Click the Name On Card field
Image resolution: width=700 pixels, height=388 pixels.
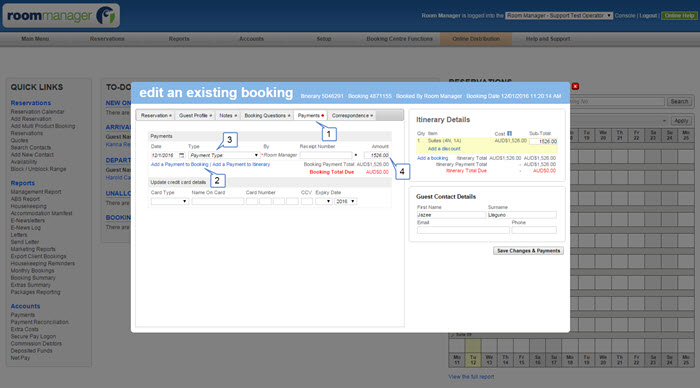218,201
